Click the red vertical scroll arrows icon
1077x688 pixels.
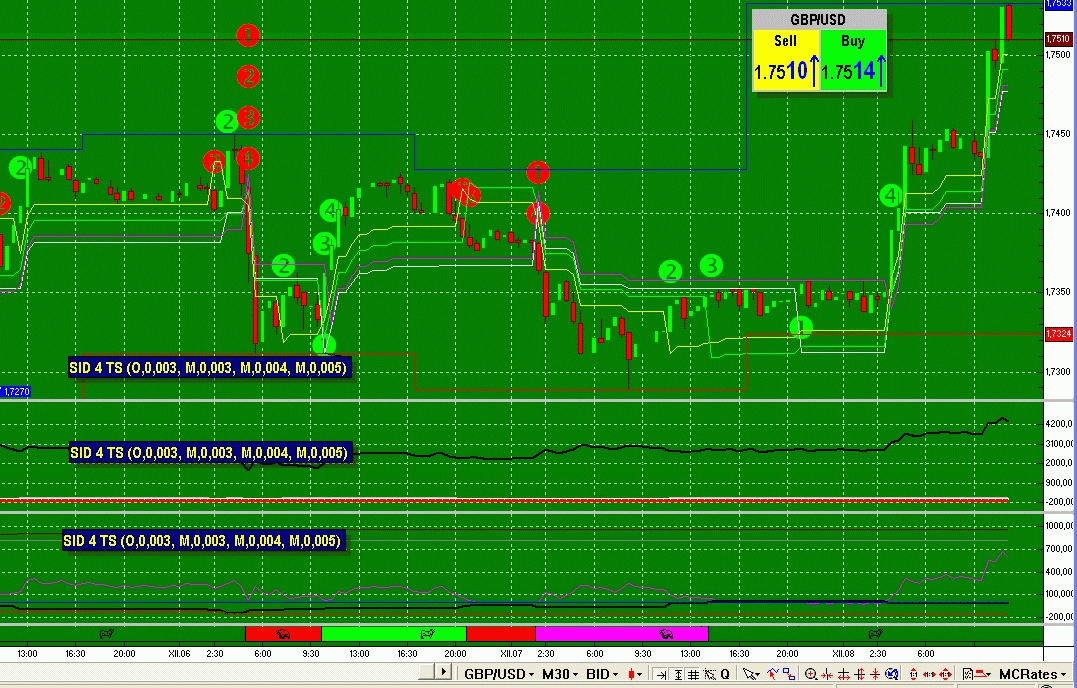(x=913, y=674)
